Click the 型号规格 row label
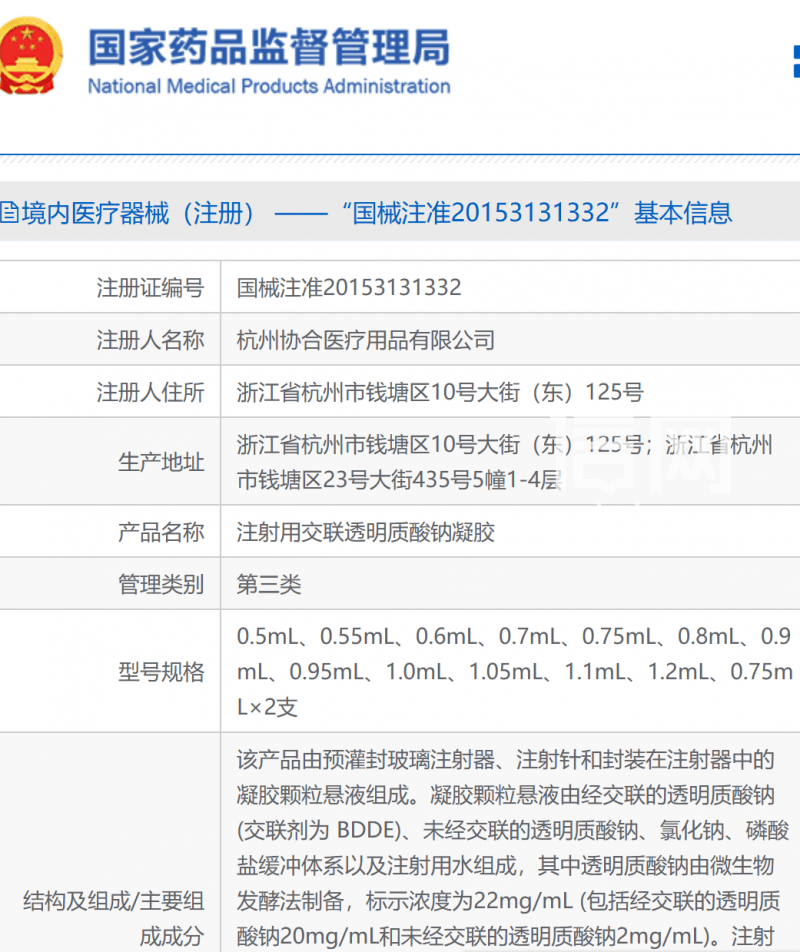The height and width of the screenshot is (952, 800). click(x=161, y=672)
